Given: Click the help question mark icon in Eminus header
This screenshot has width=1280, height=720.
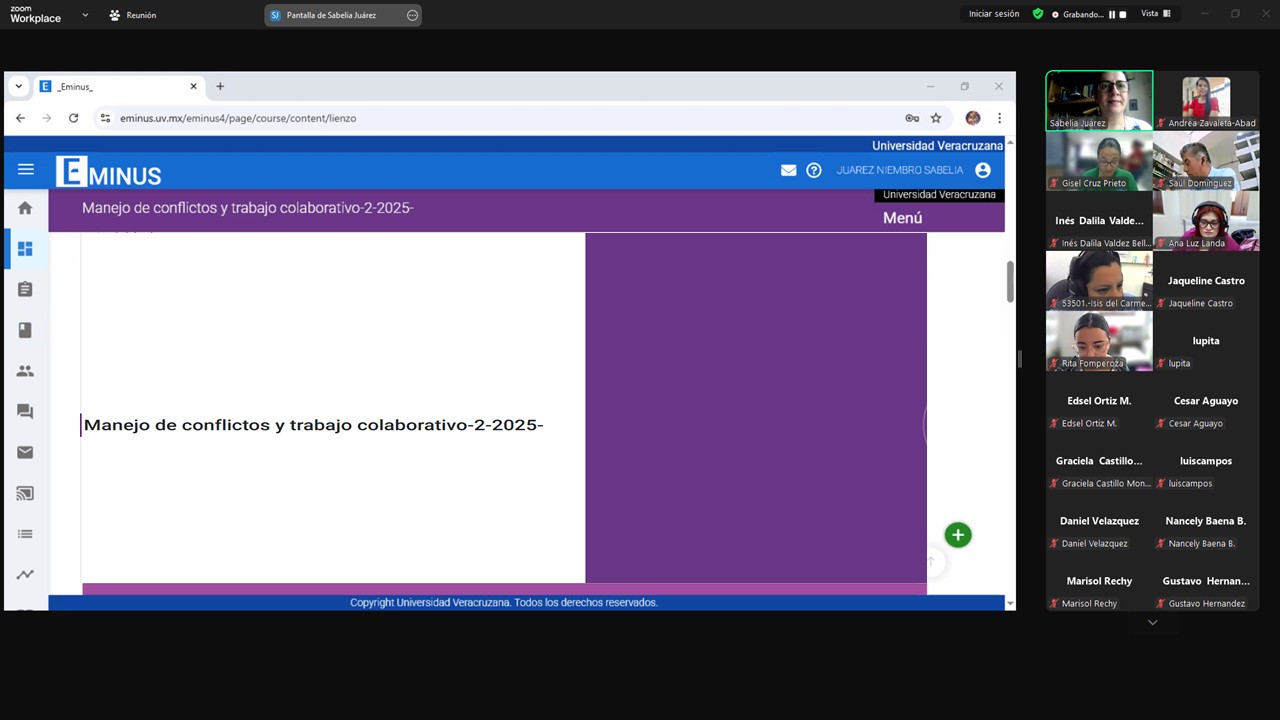Looking at the screenshot, I should (814, 170).
